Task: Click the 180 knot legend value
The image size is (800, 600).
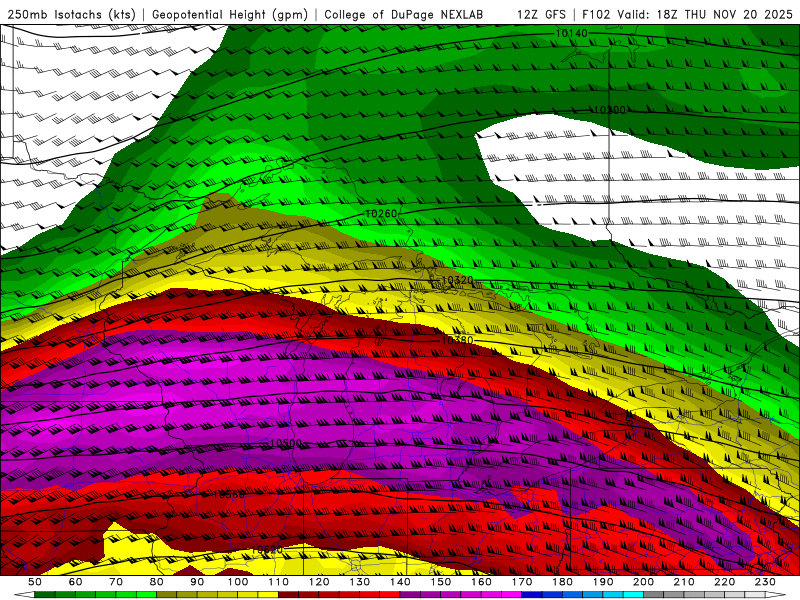Action: point(563,582)
